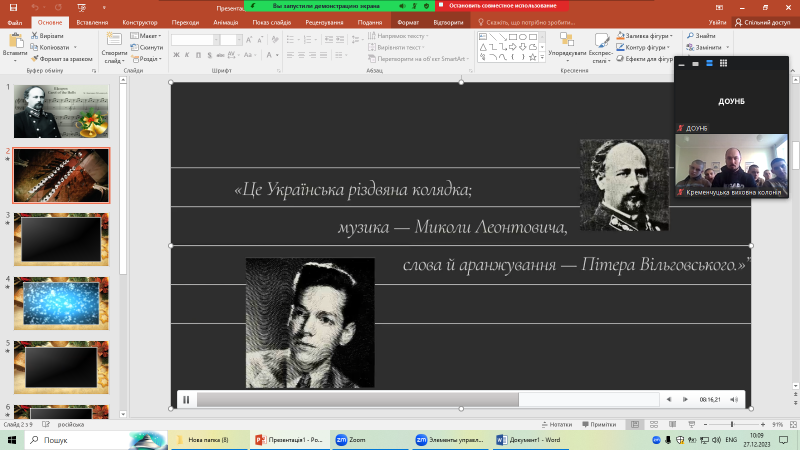The image size is (800, 450).
Task: Open the Arrange (Упорядкувати) dropdown
Action: pos(567,47)
